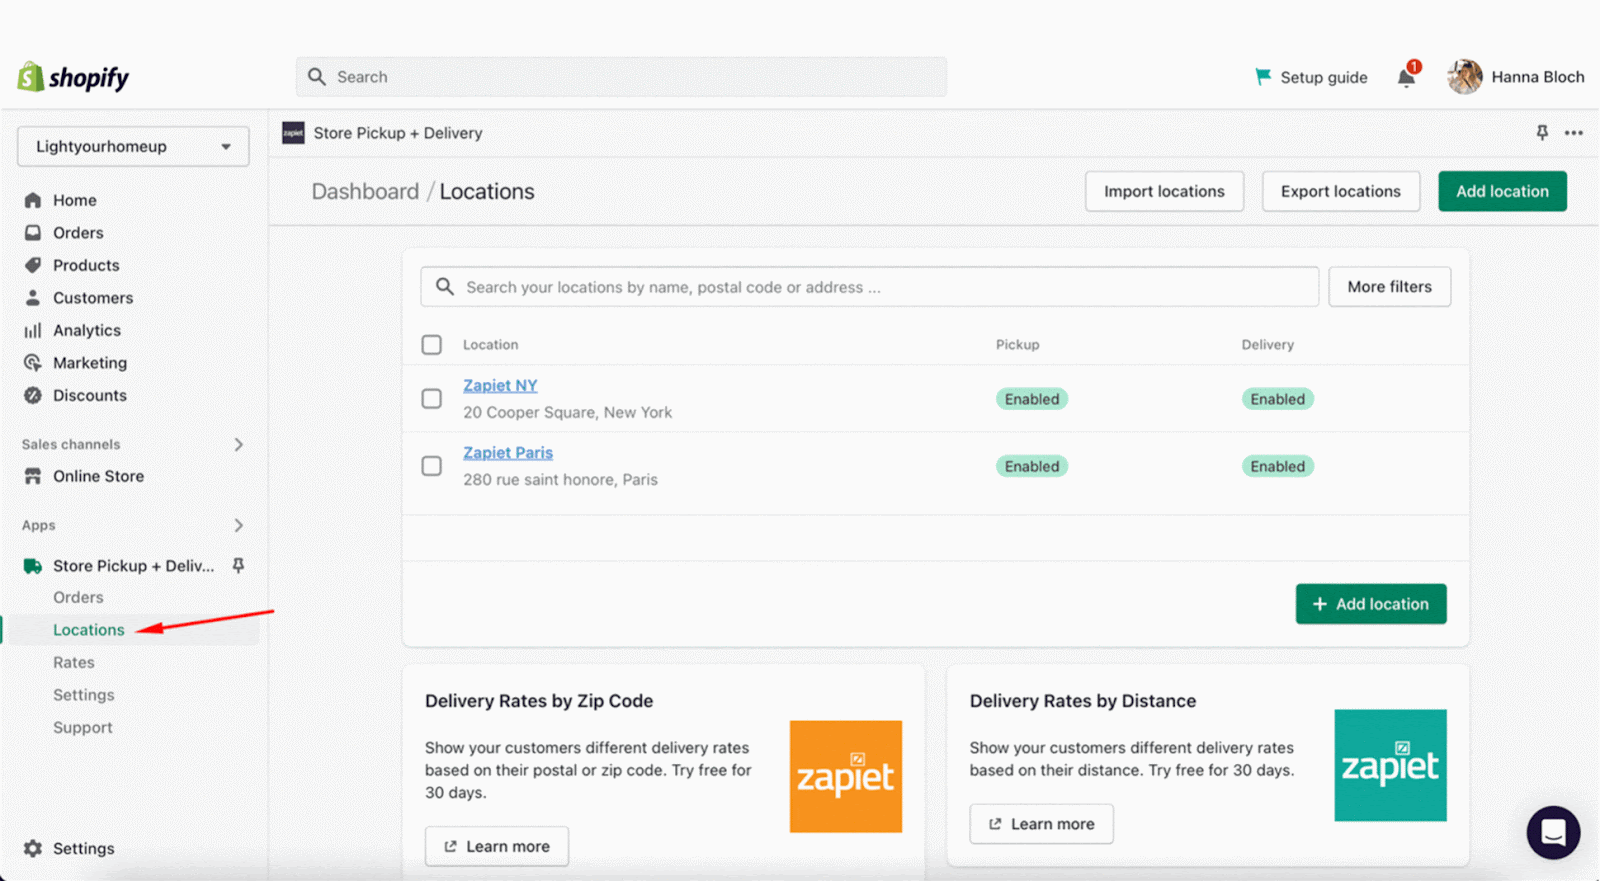Click Export locations button
This screenshot has height=881, width=1600.
(1341, 191)
